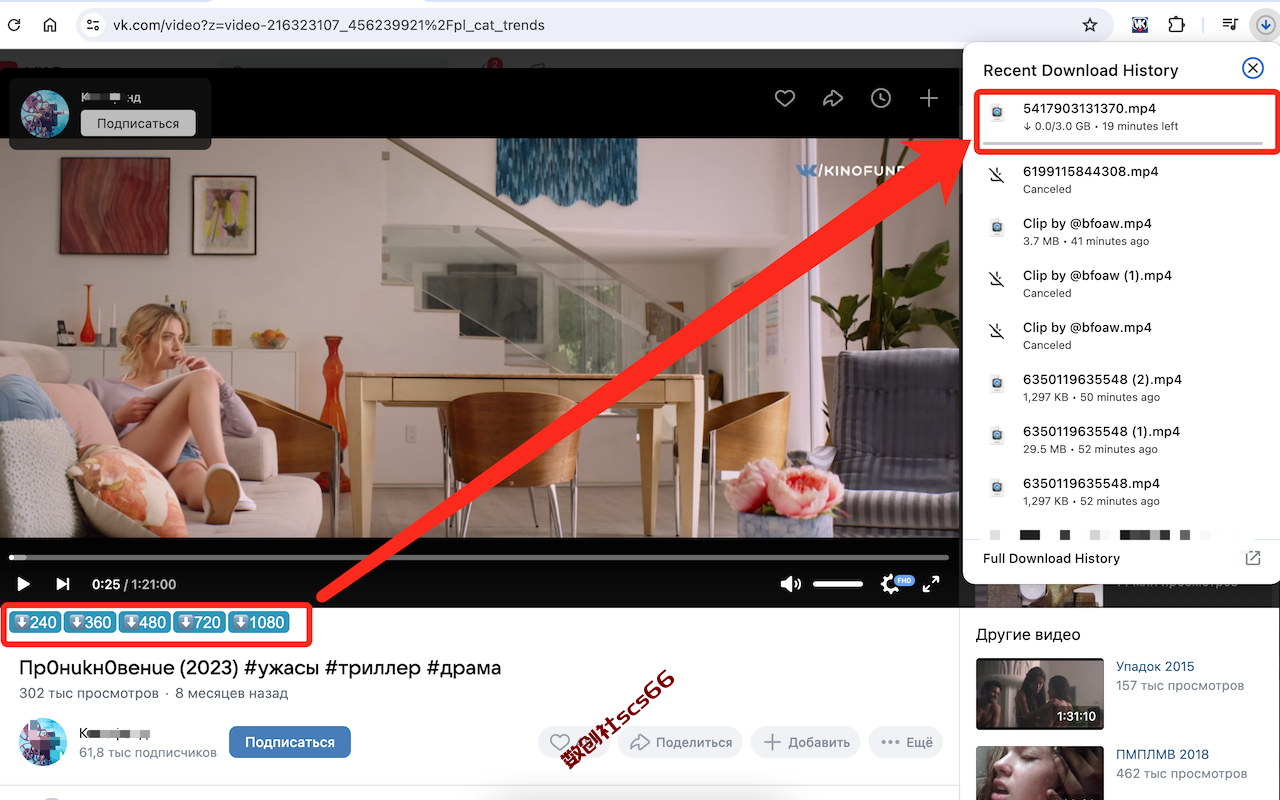Open the Ещё more options menu

coord(906,742)
